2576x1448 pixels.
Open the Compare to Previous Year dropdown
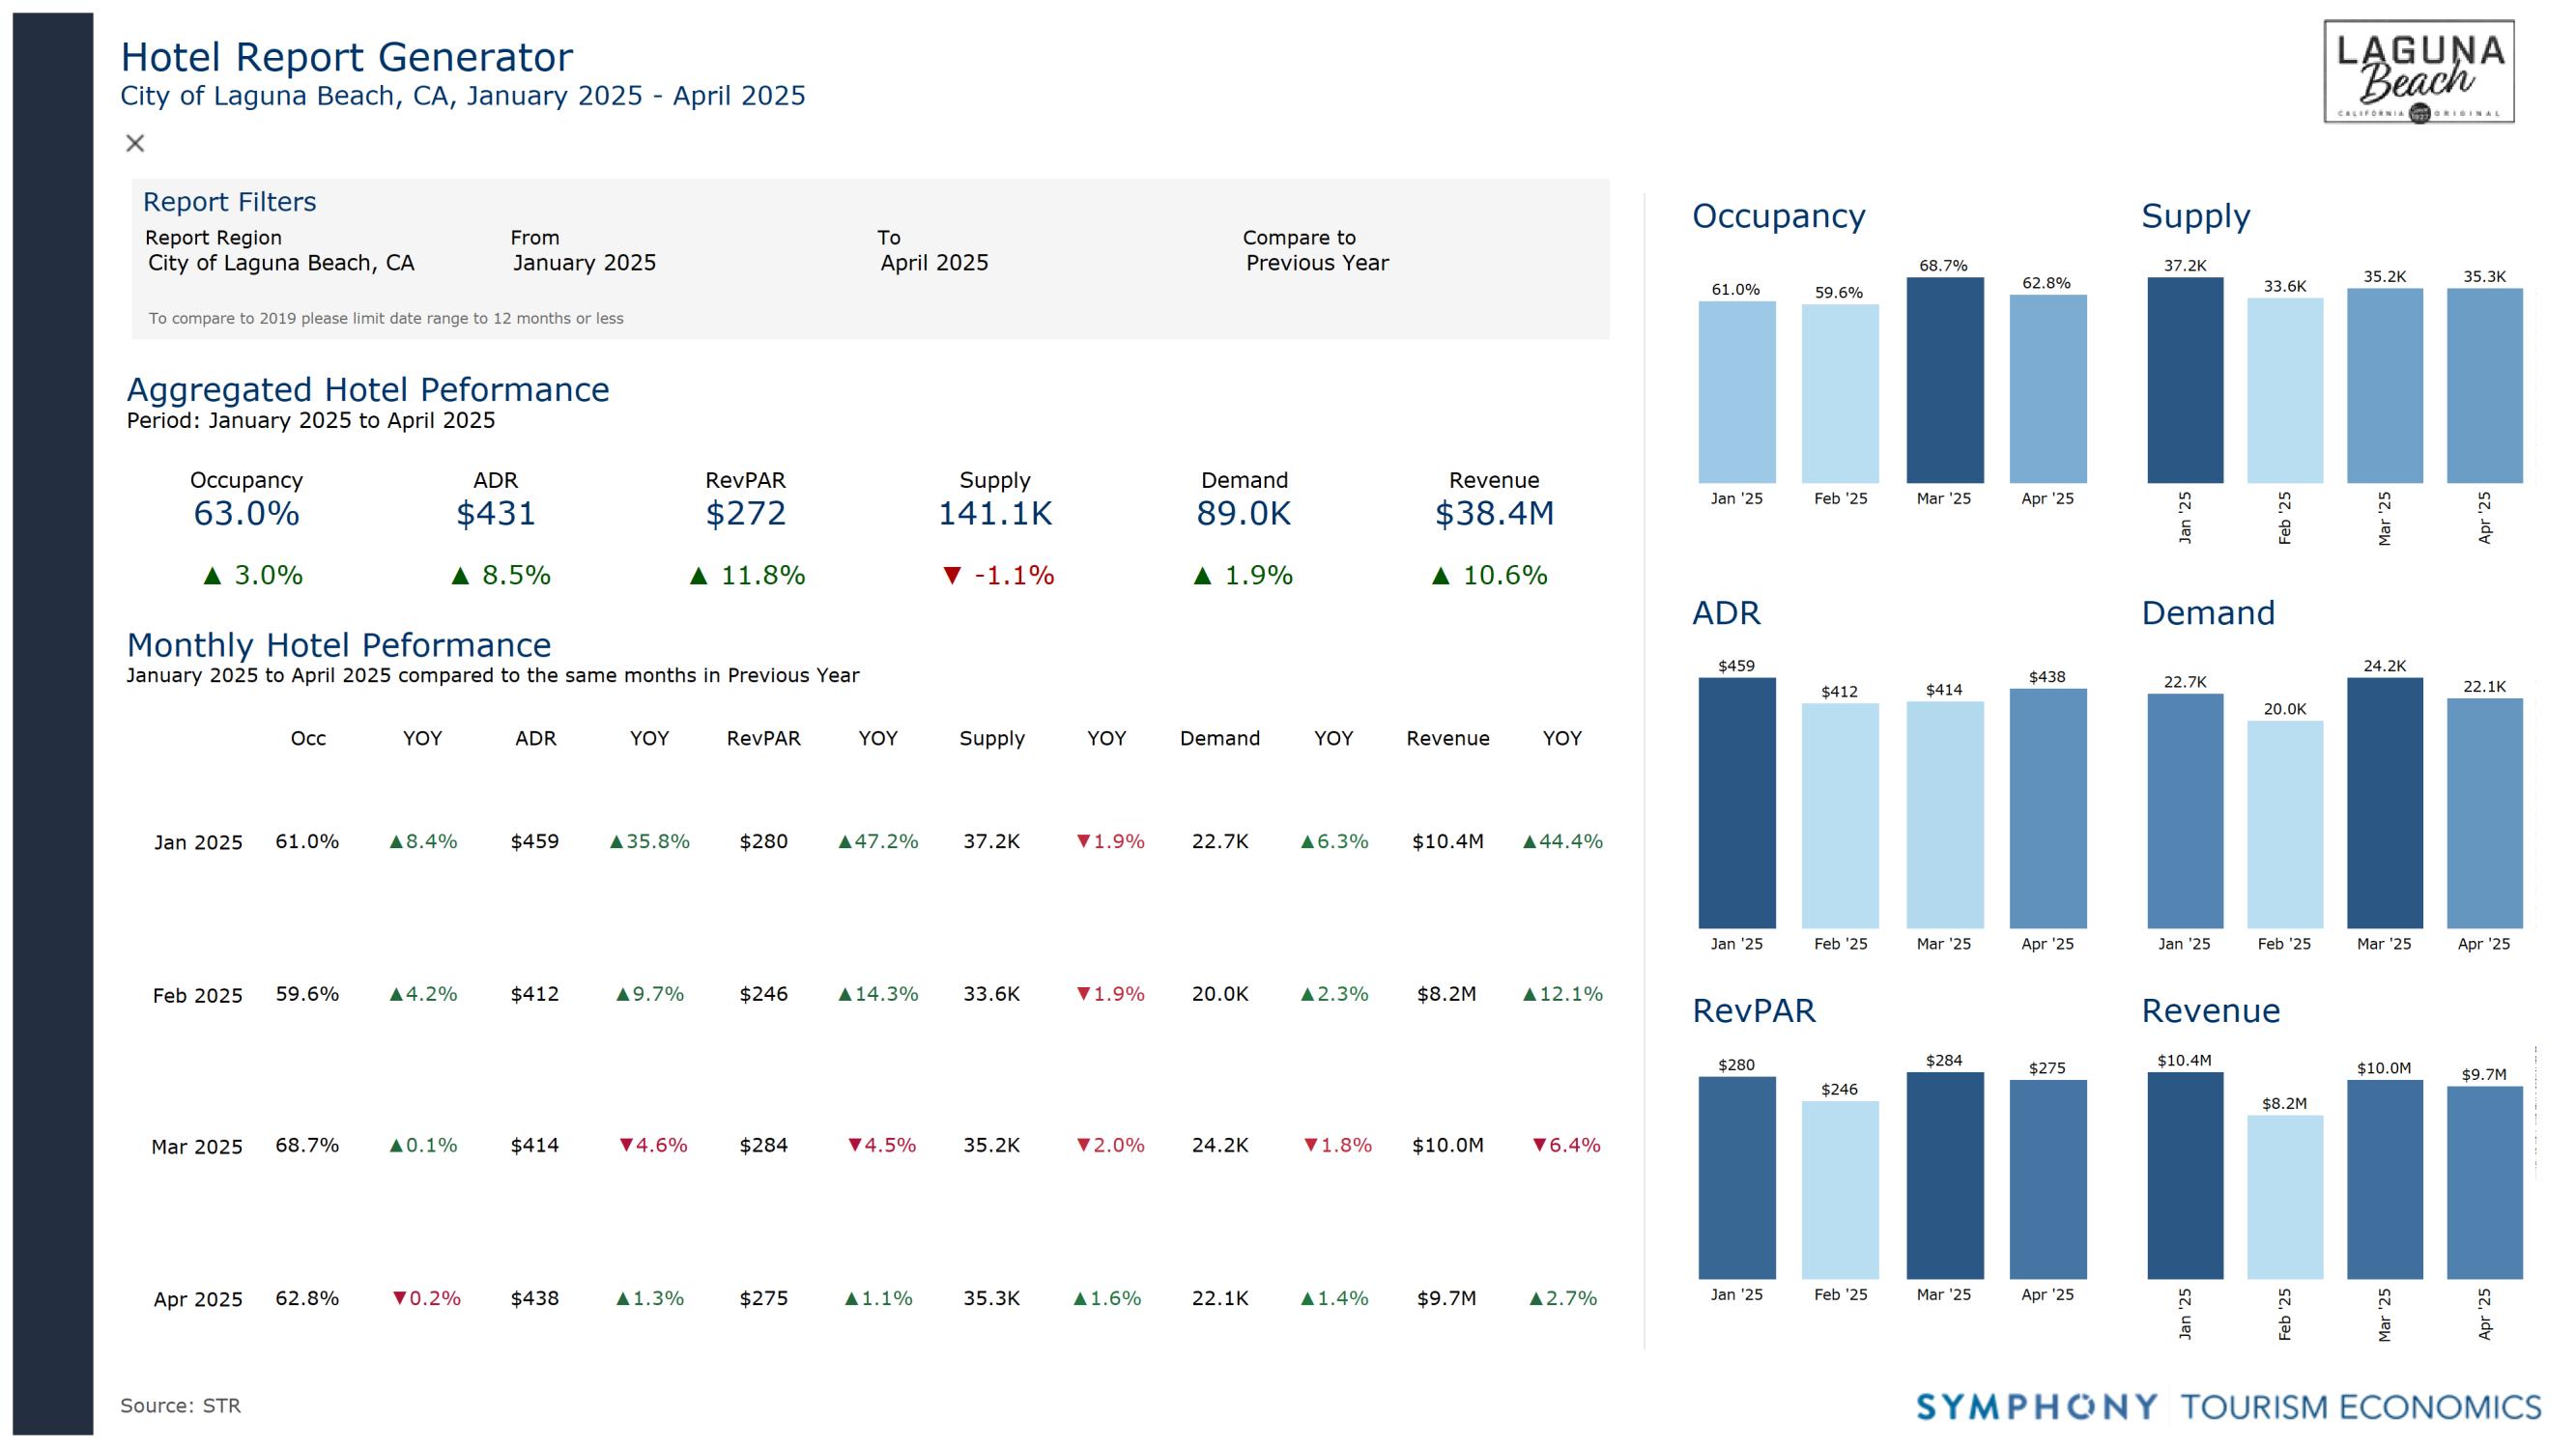1316,263
